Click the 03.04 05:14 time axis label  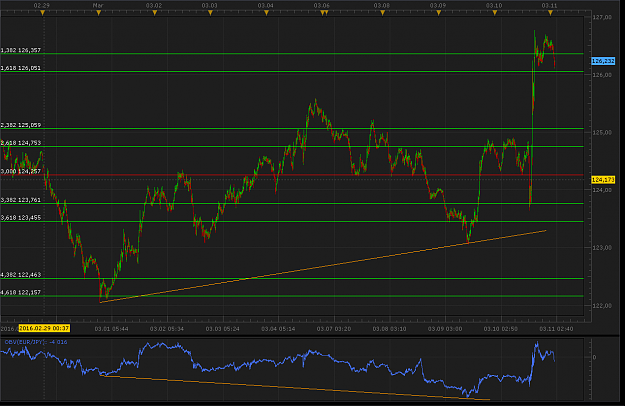[x=278, y=329]
